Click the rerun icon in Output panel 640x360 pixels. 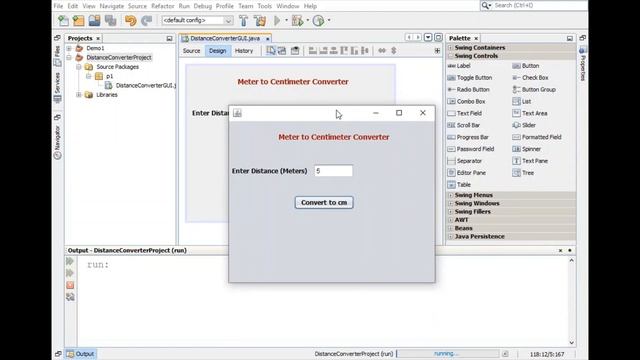pos(70,261)
